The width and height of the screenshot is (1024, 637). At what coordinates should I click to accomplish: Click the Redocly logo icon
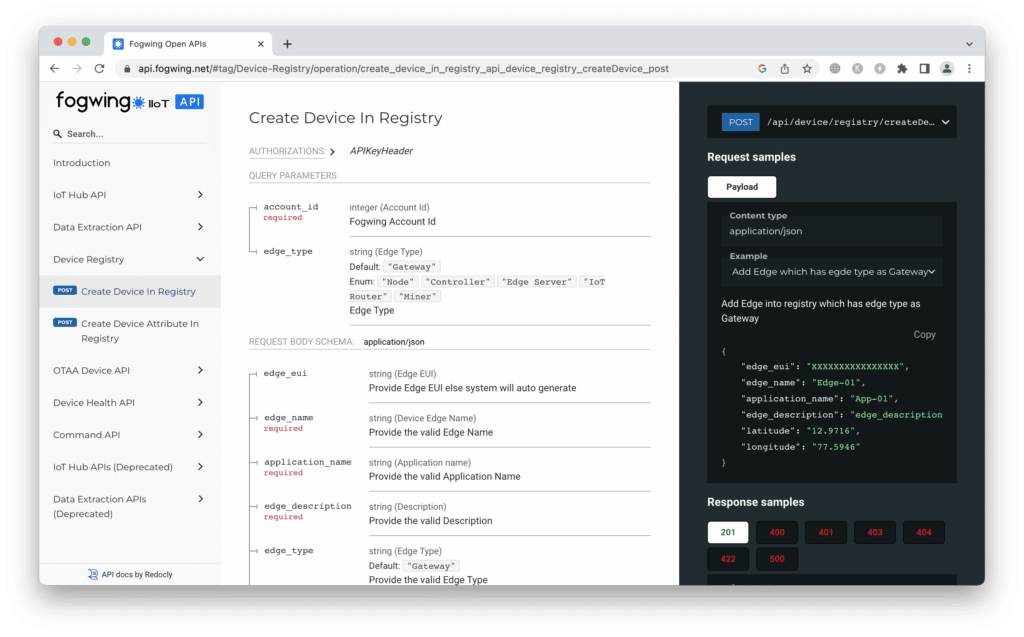[93, 574]
